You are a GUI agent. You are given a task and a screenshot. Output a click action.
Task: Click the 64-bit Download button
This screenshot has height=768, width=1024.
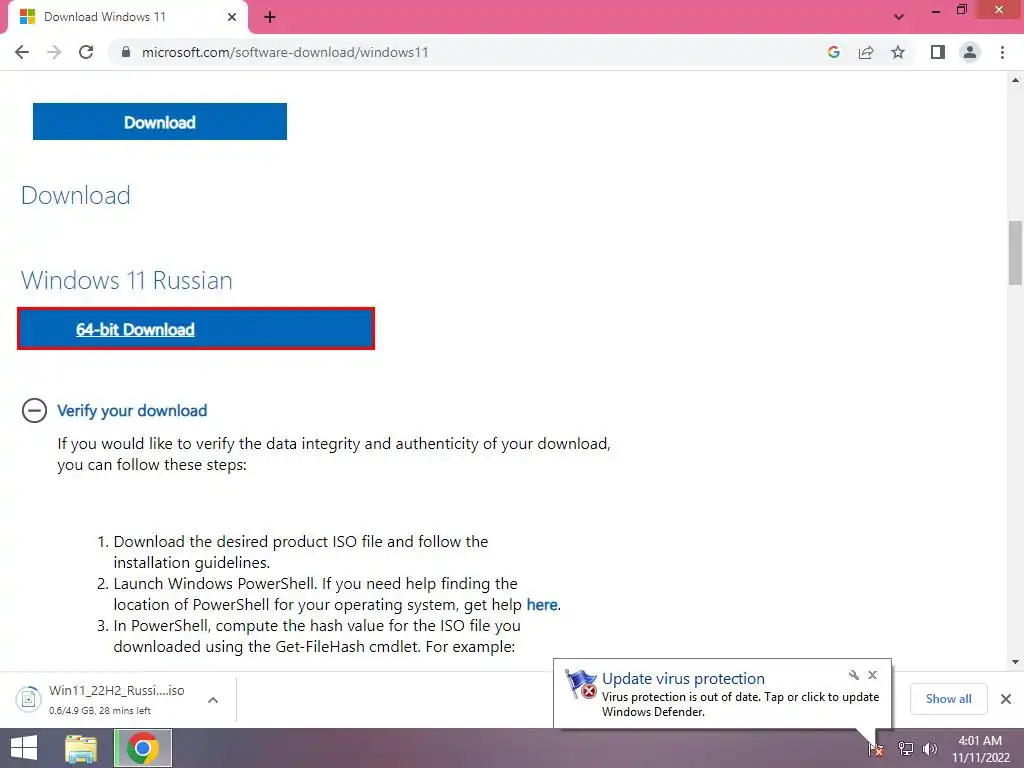196,328
